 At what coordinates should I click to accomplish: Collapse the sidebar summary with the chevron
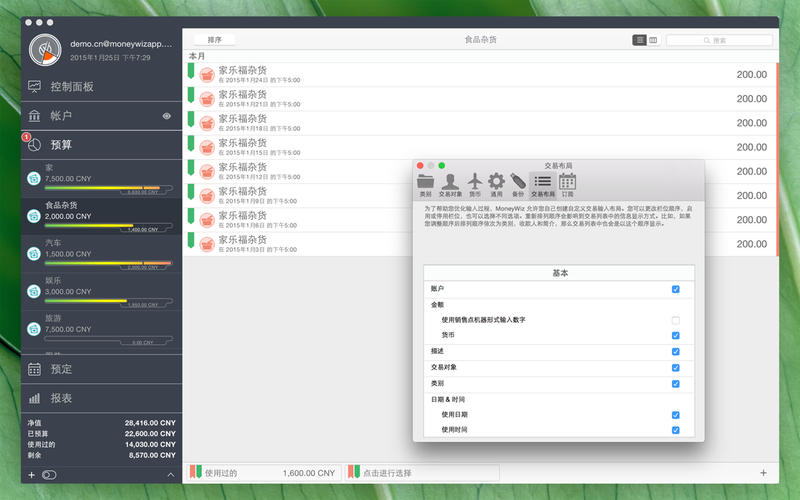click(170, 474)
